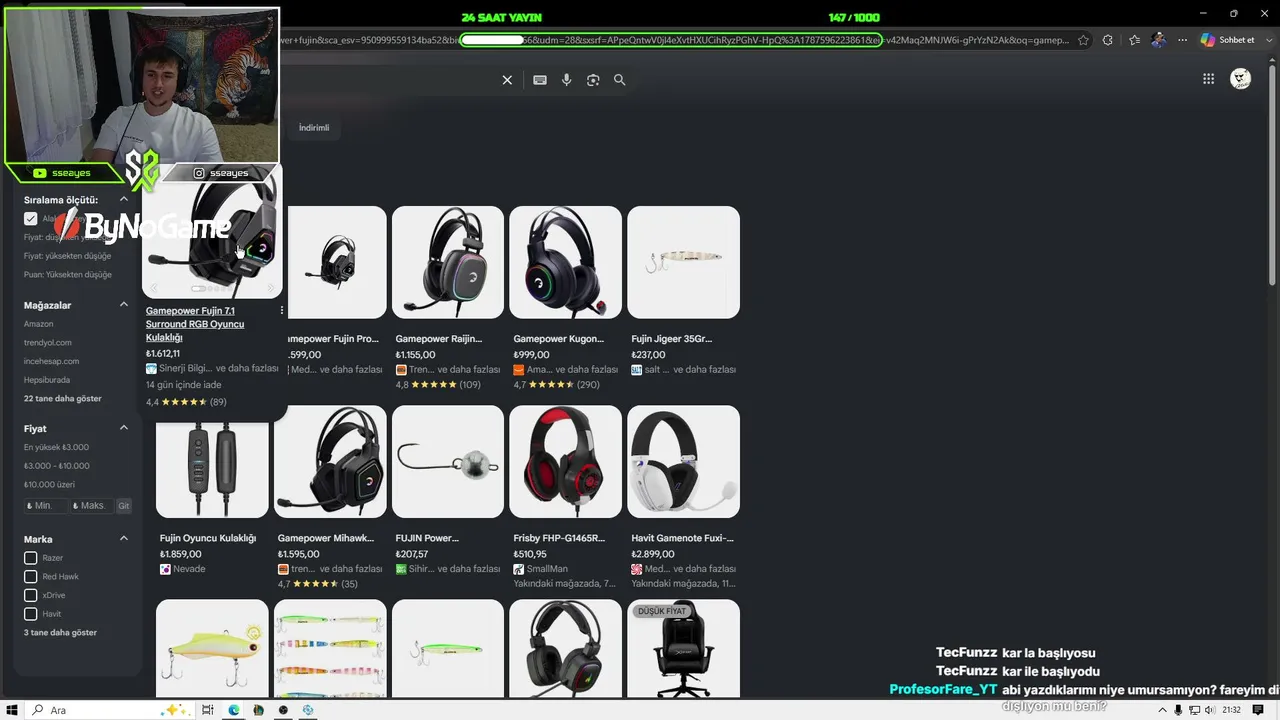The width and height of the screenshot is (1280, 720).
Task: Sort by Fiyat: yüksekten düşüğe
Action: point(68,256)
